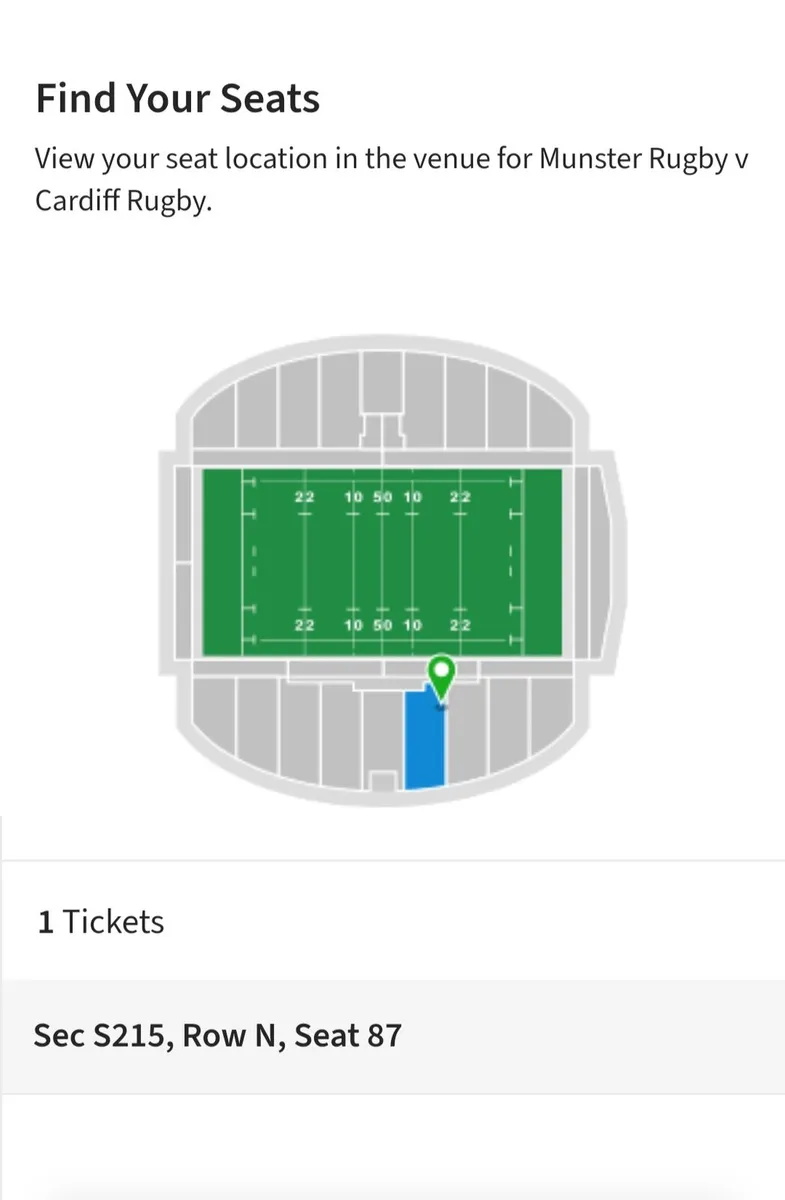Click the top-left 22 pitch marking
Image resolution: width=785 pixels, height=1200 pixels.
(305, 497)
